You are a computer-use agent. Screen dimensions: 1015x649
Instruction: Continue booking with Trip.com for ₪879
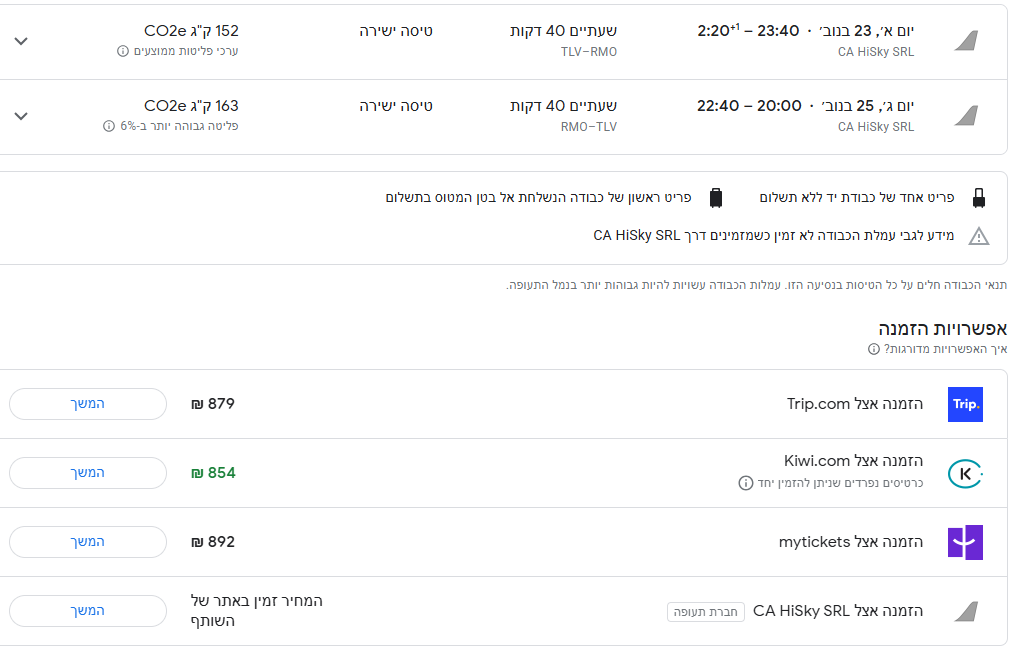click(x=88, y=404)
